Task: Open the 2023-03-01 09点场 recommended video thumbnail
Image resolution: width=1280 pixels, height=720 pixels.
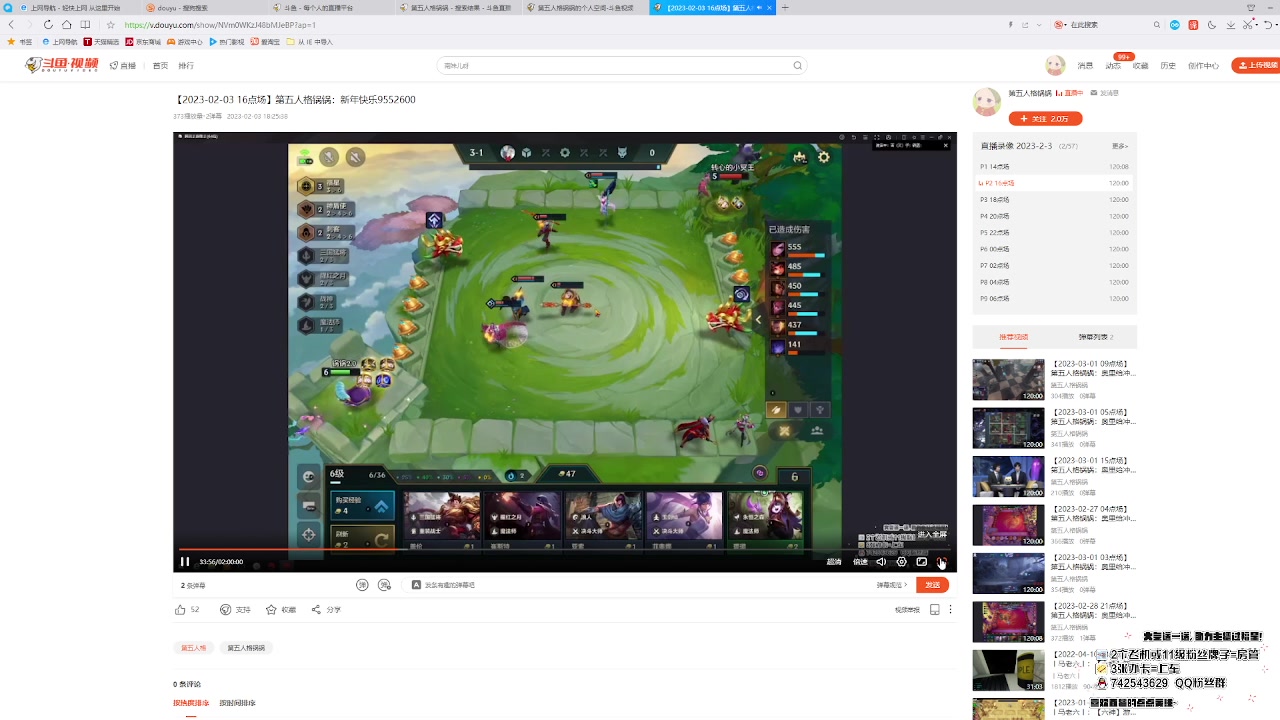Action: [x=1008, y=380]
